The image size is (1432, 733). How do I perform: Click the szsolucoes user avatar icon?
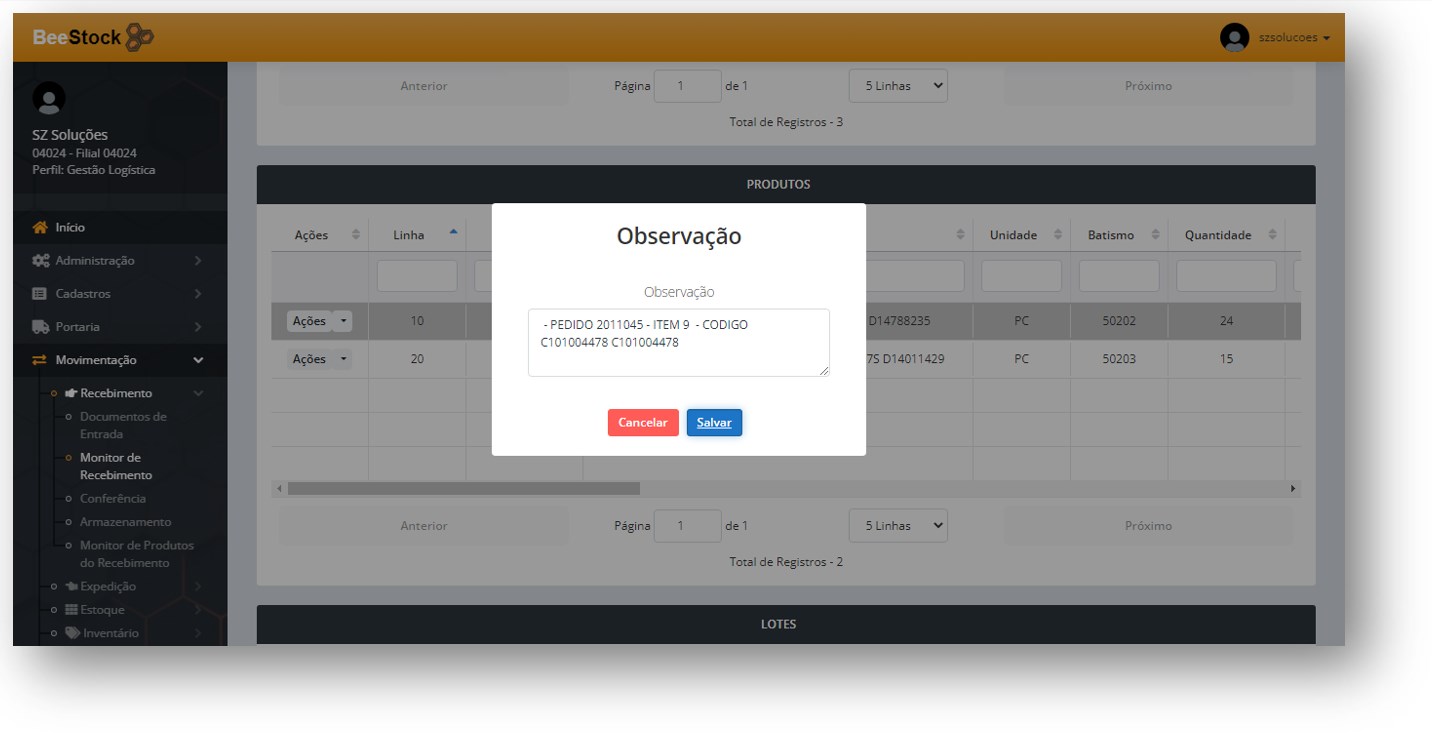coord(1234,38)
